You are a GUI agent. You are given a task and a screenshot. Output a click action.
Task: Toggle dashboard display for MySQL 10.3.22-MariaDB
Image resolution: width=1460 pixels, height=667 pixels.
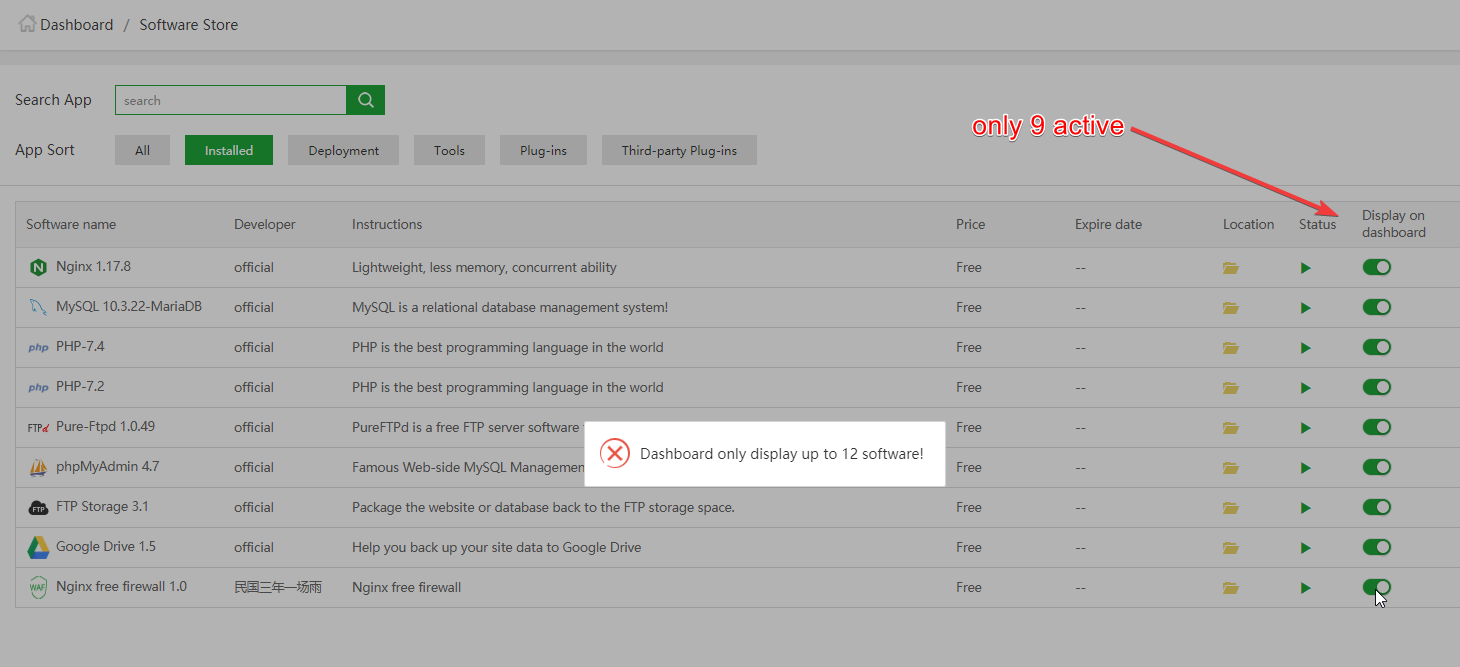pyautogui.click(x=1377, y=307)
